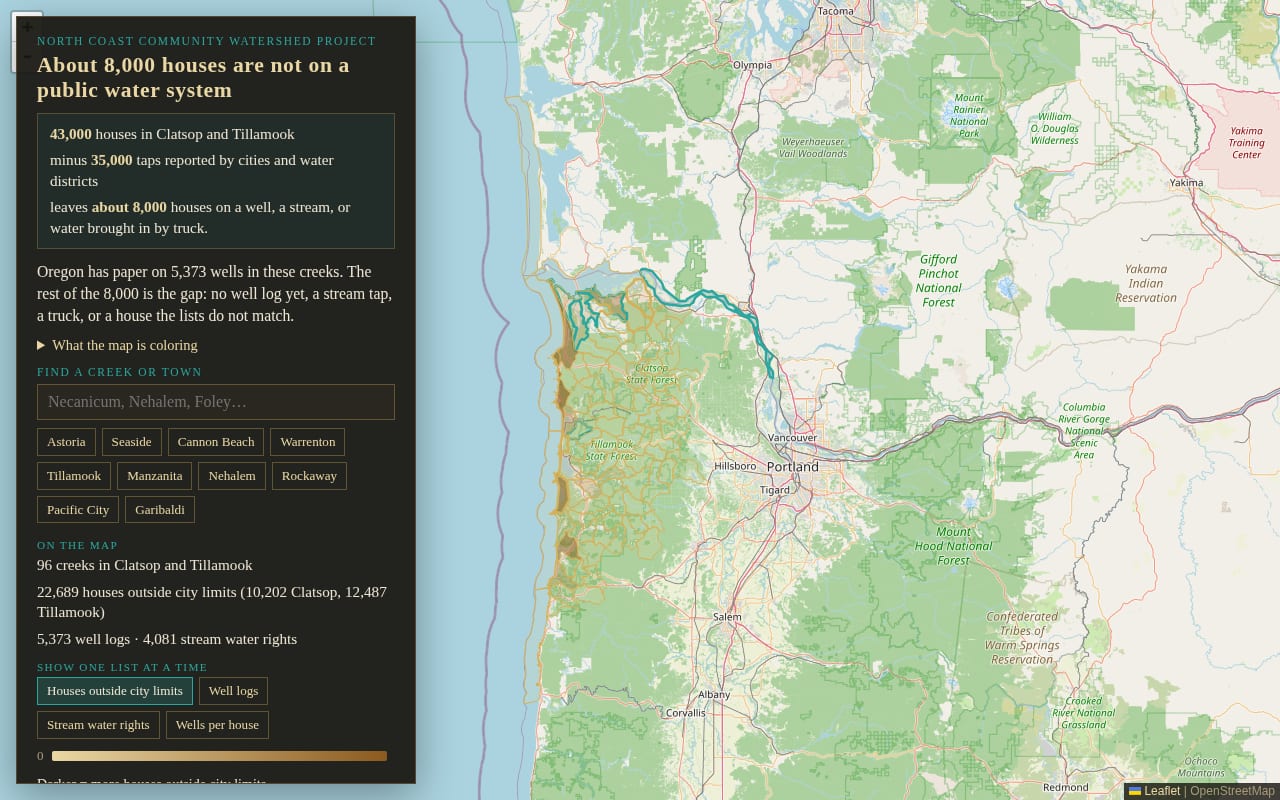Jump to the Astoria town chip
The width and height of the screenshot is (1280, 800).
[67, 442]
